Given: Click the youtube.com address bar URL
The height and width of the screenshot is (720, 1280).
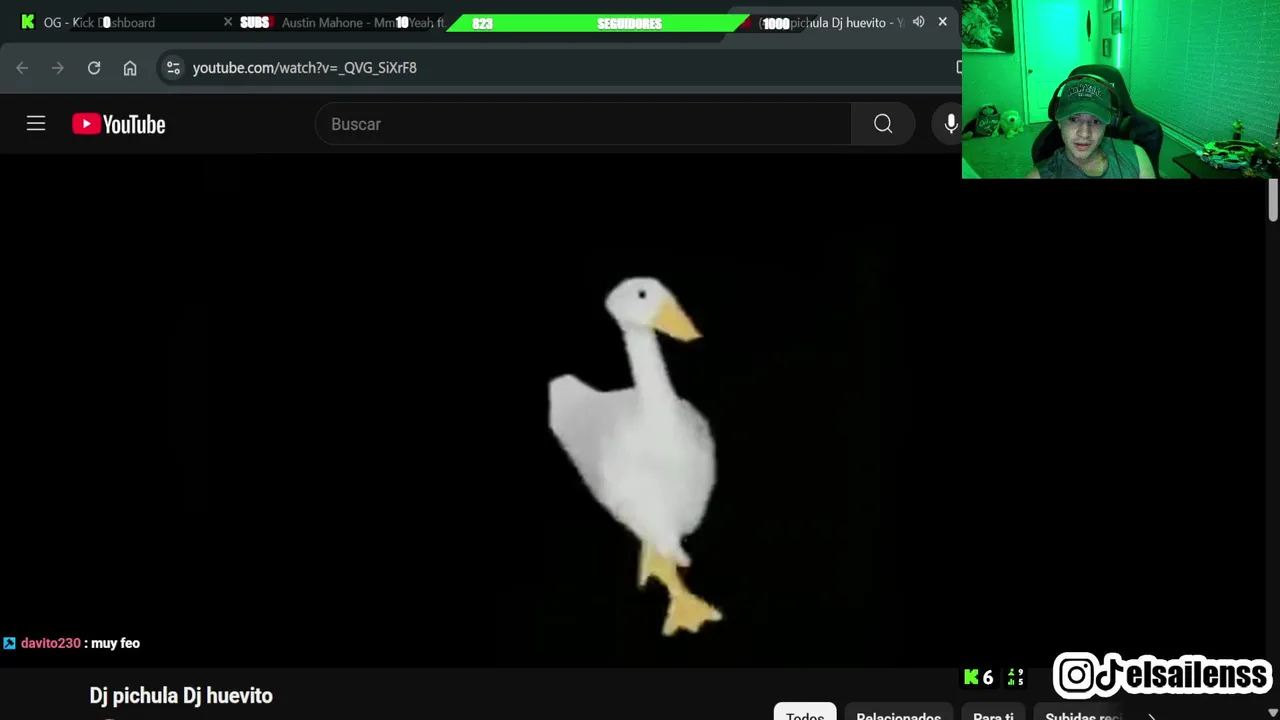Looking at the screenshot, I should click(x=304, y=68).
